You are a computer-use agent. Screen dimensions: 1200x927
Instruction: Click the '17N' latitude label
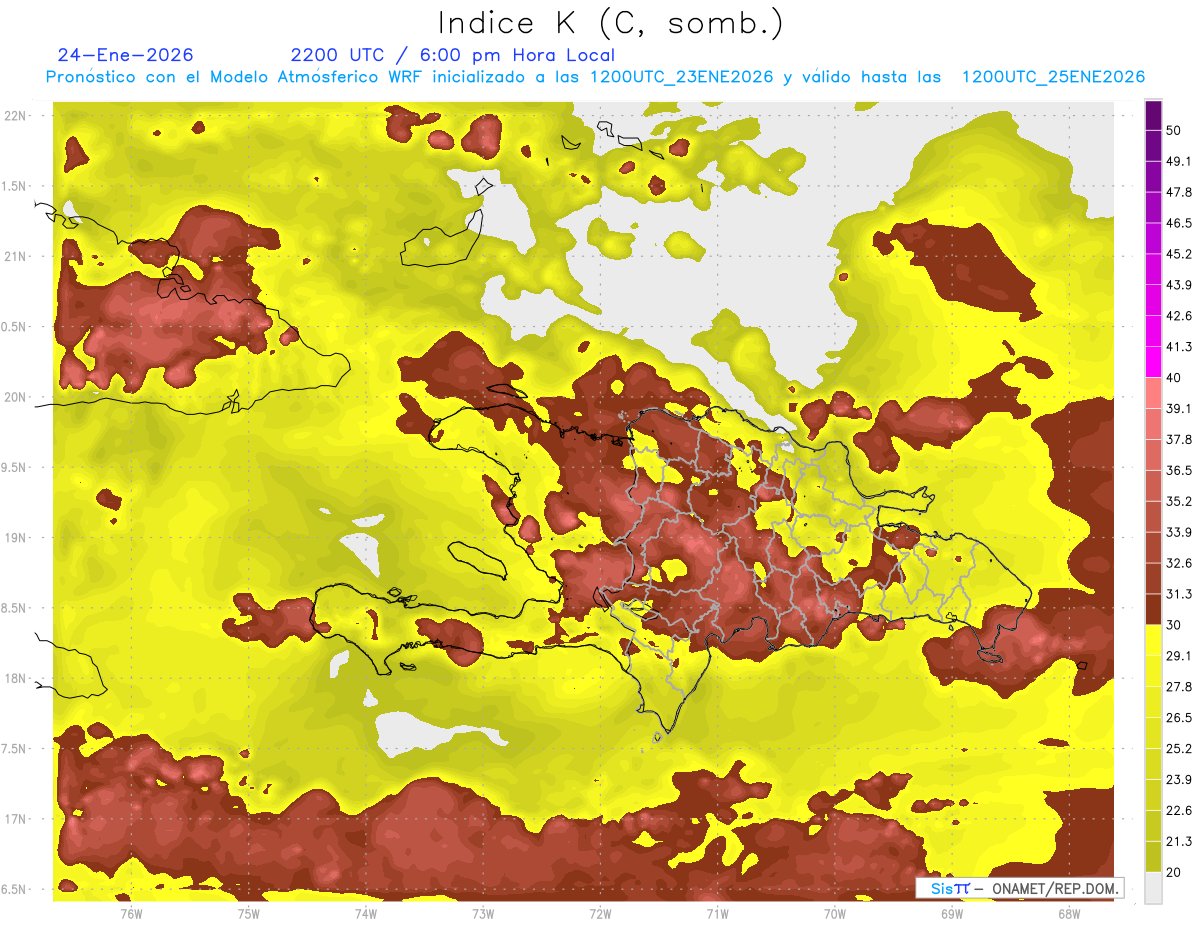(x=15, y=819)
